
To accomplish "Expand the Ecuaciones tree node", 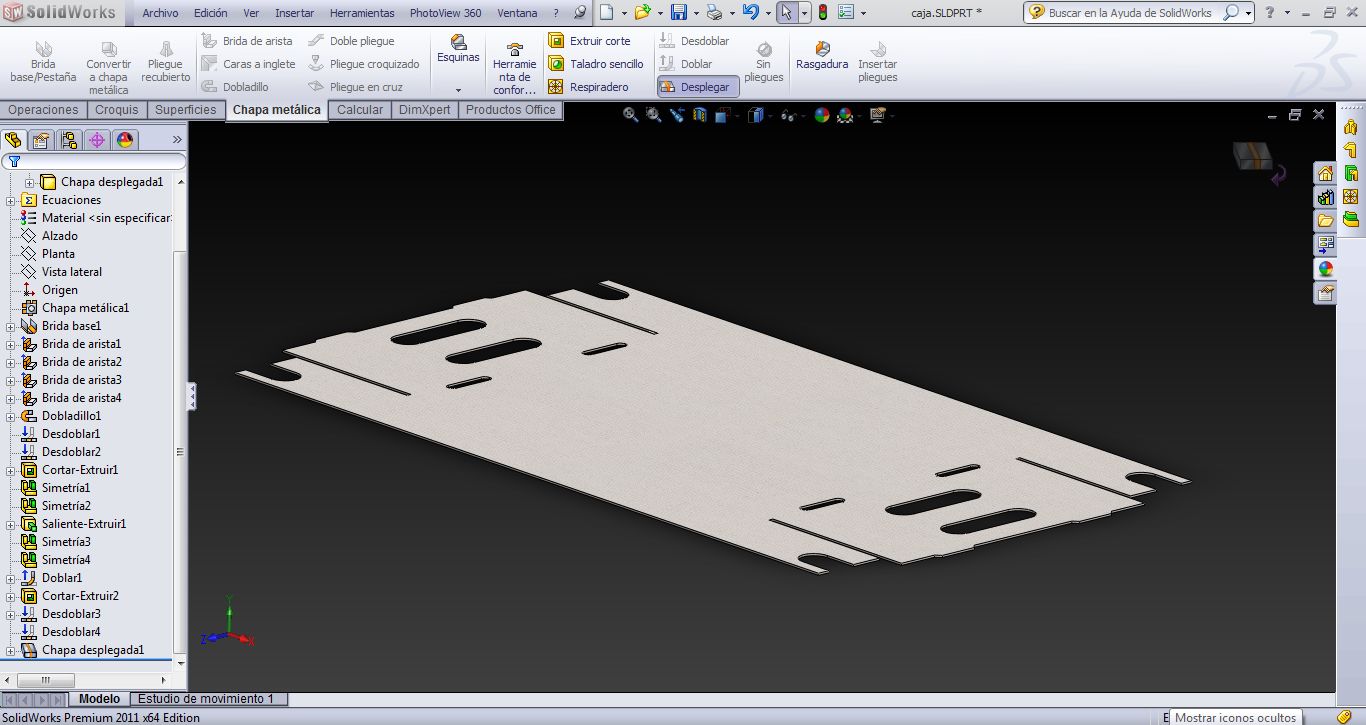I will coord(11,200).
